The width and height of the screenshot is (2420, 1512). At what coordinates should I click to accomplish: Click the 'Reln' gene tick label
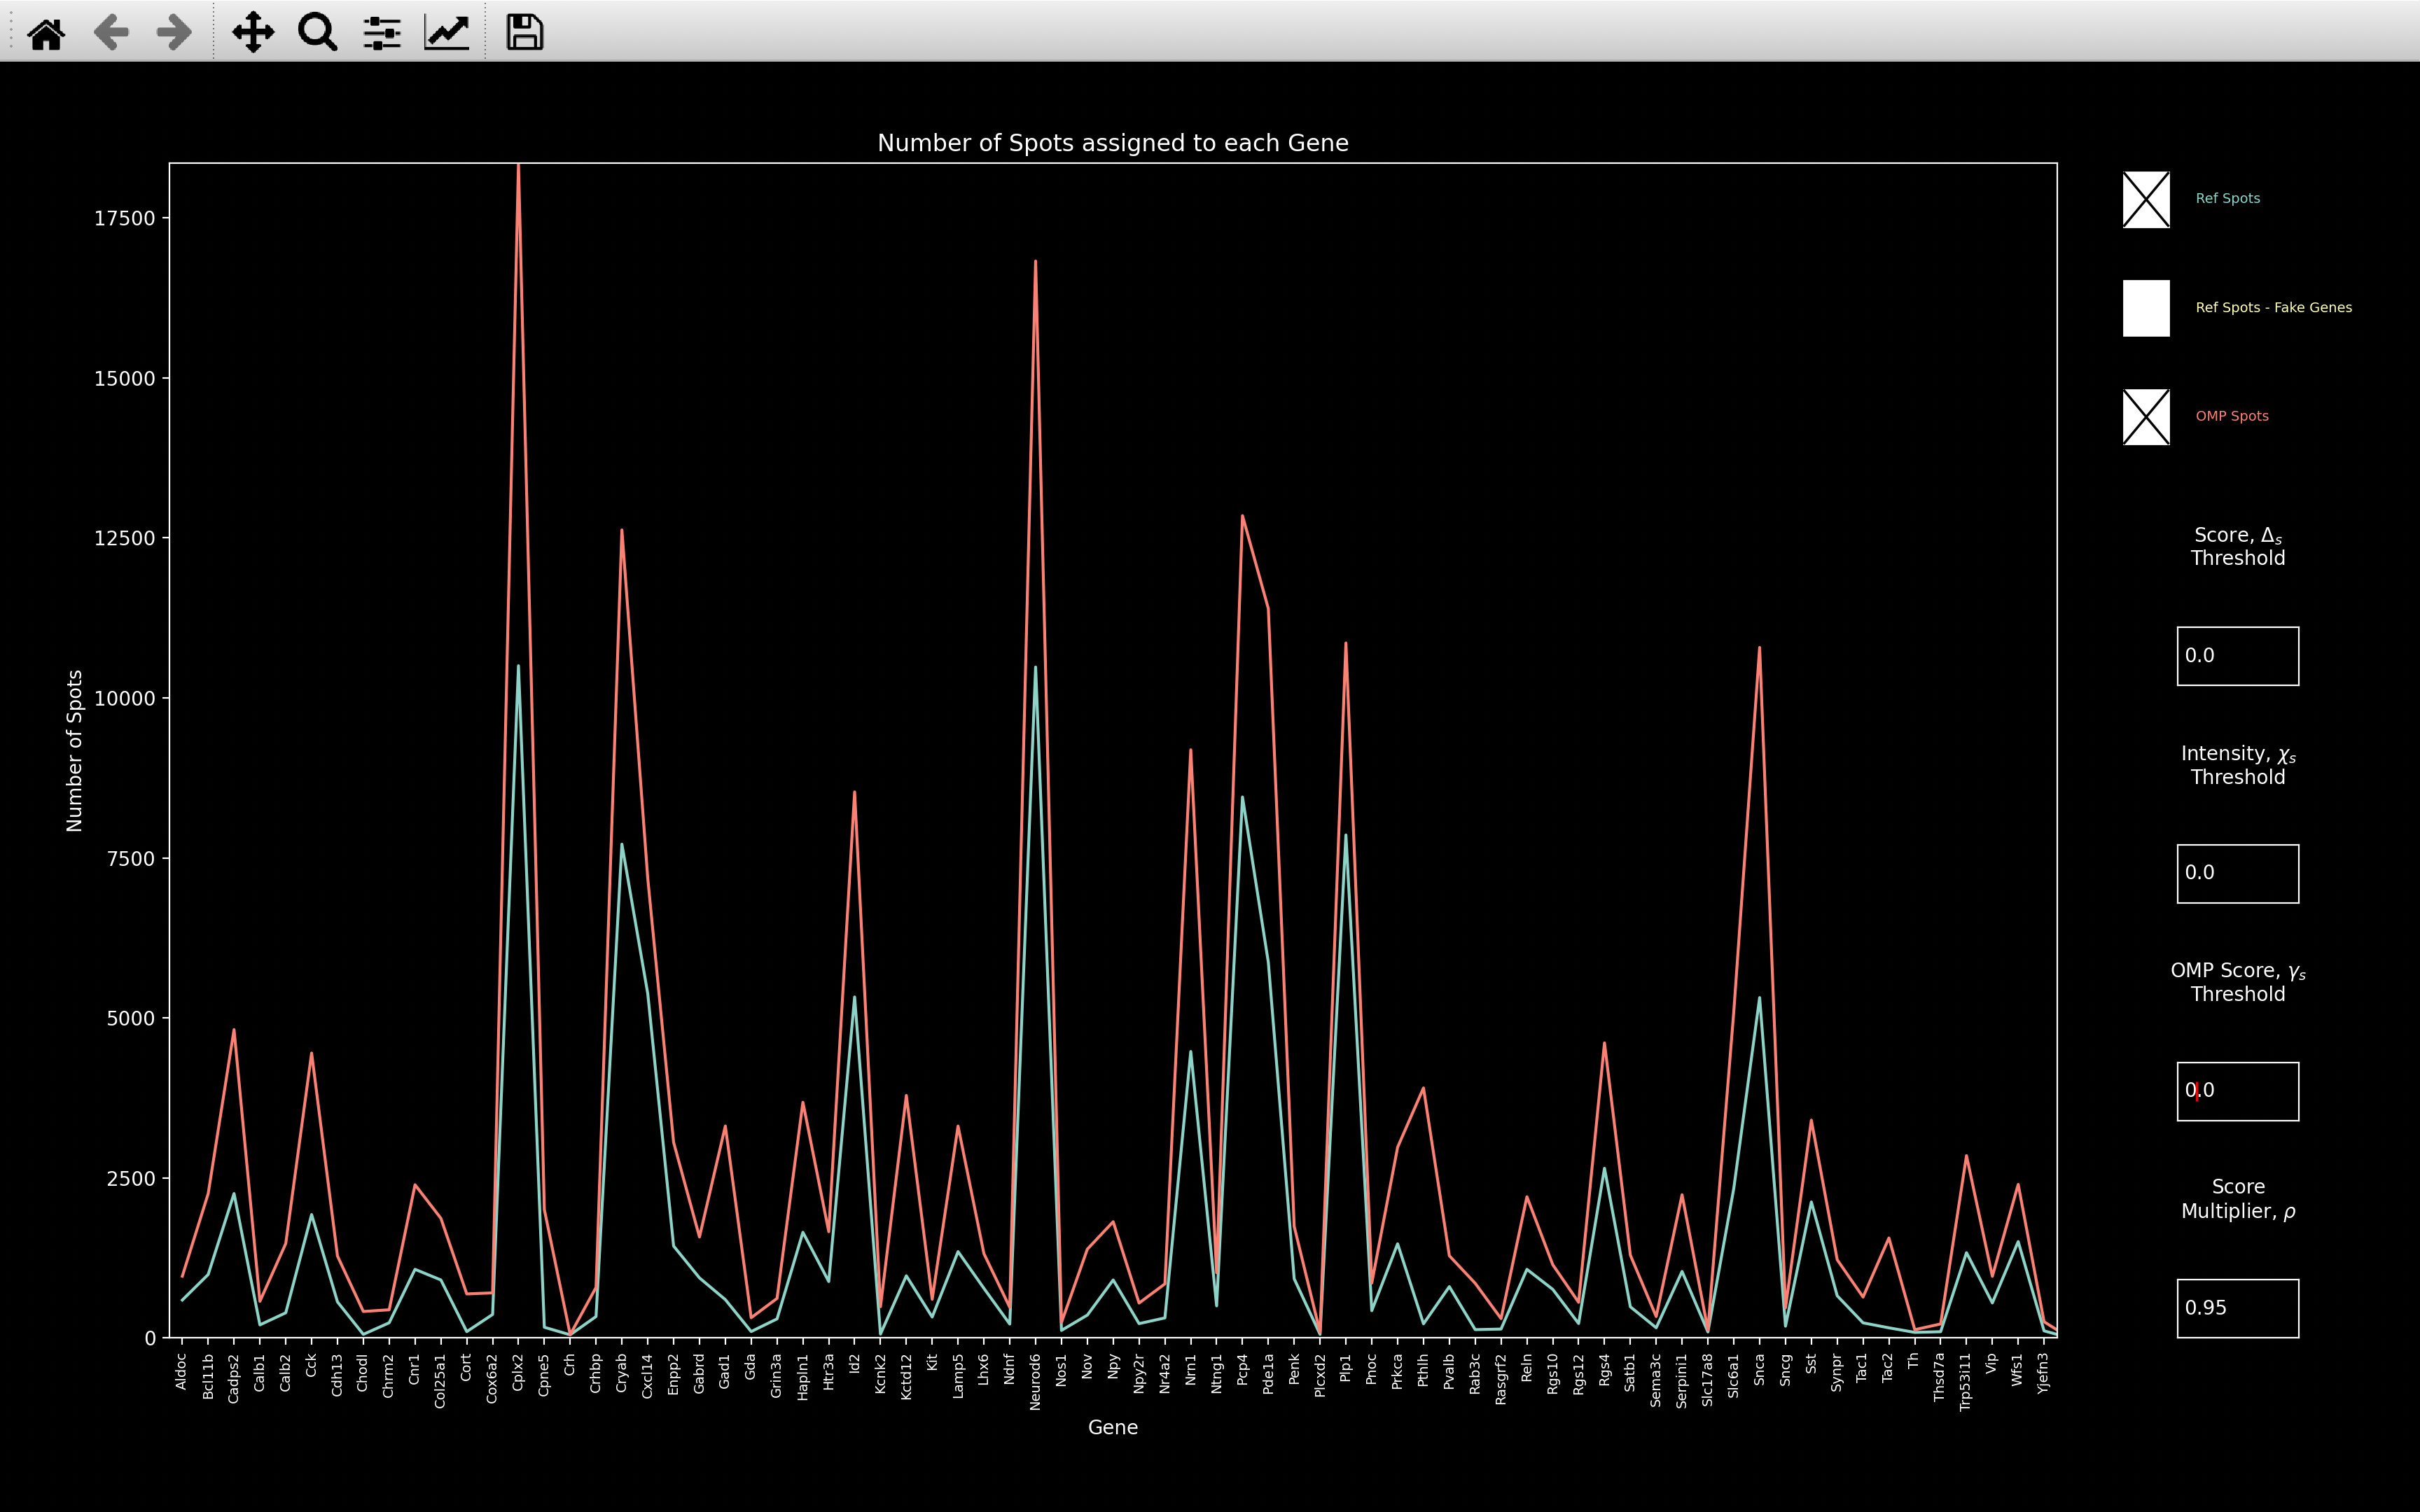(x=1526, y=1368)
